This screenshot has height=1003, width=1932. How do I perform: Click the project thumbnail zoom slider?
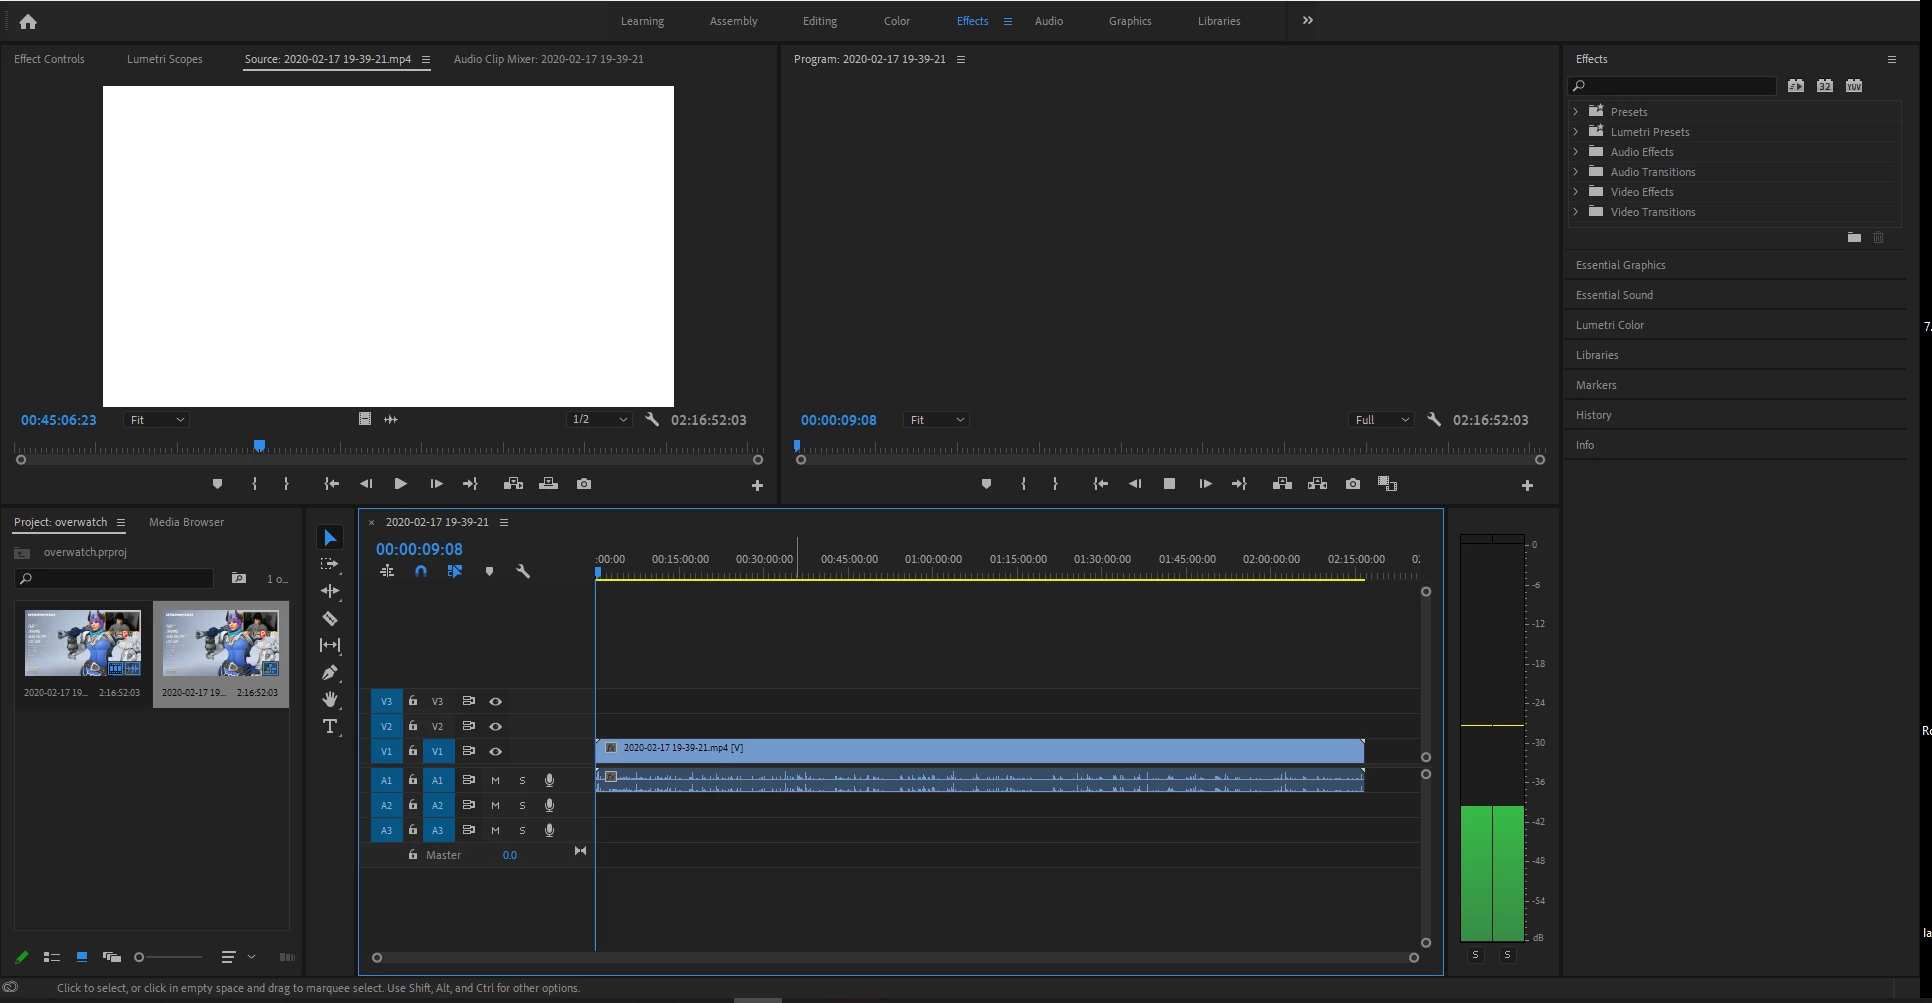[168, 957]
